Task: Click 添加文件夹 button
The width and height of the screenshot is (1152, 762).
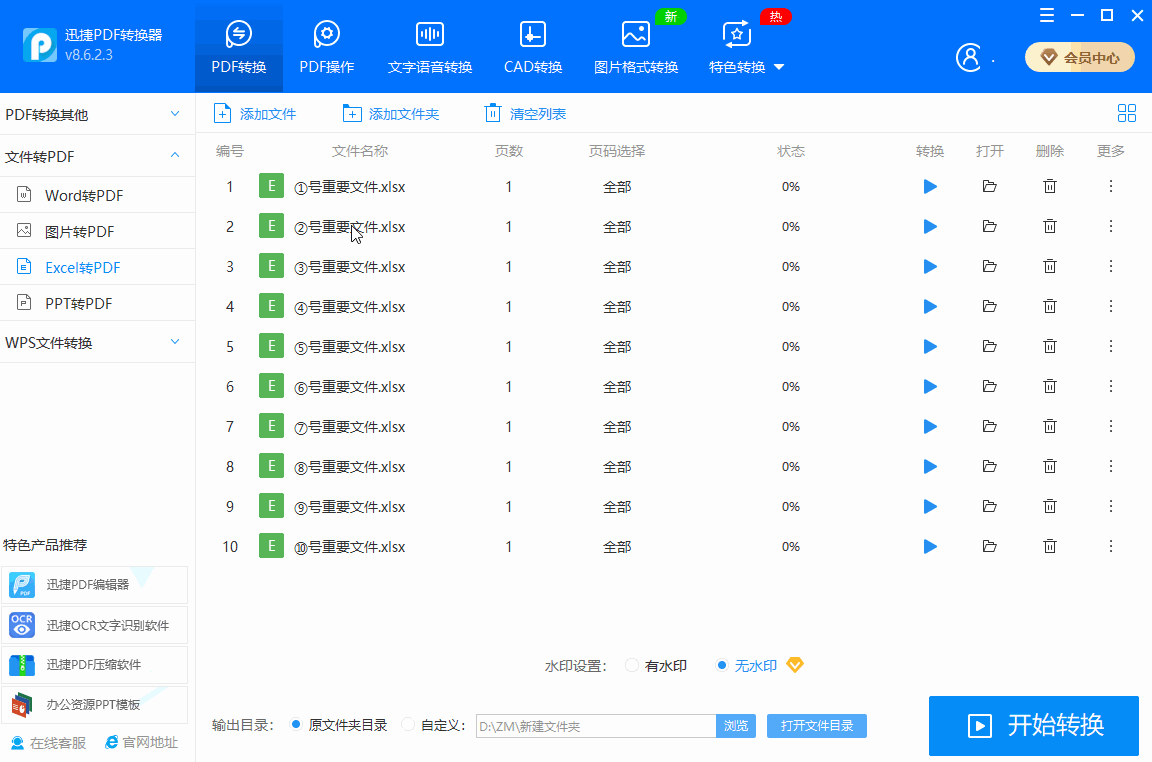Action: [x=391, y=114]
